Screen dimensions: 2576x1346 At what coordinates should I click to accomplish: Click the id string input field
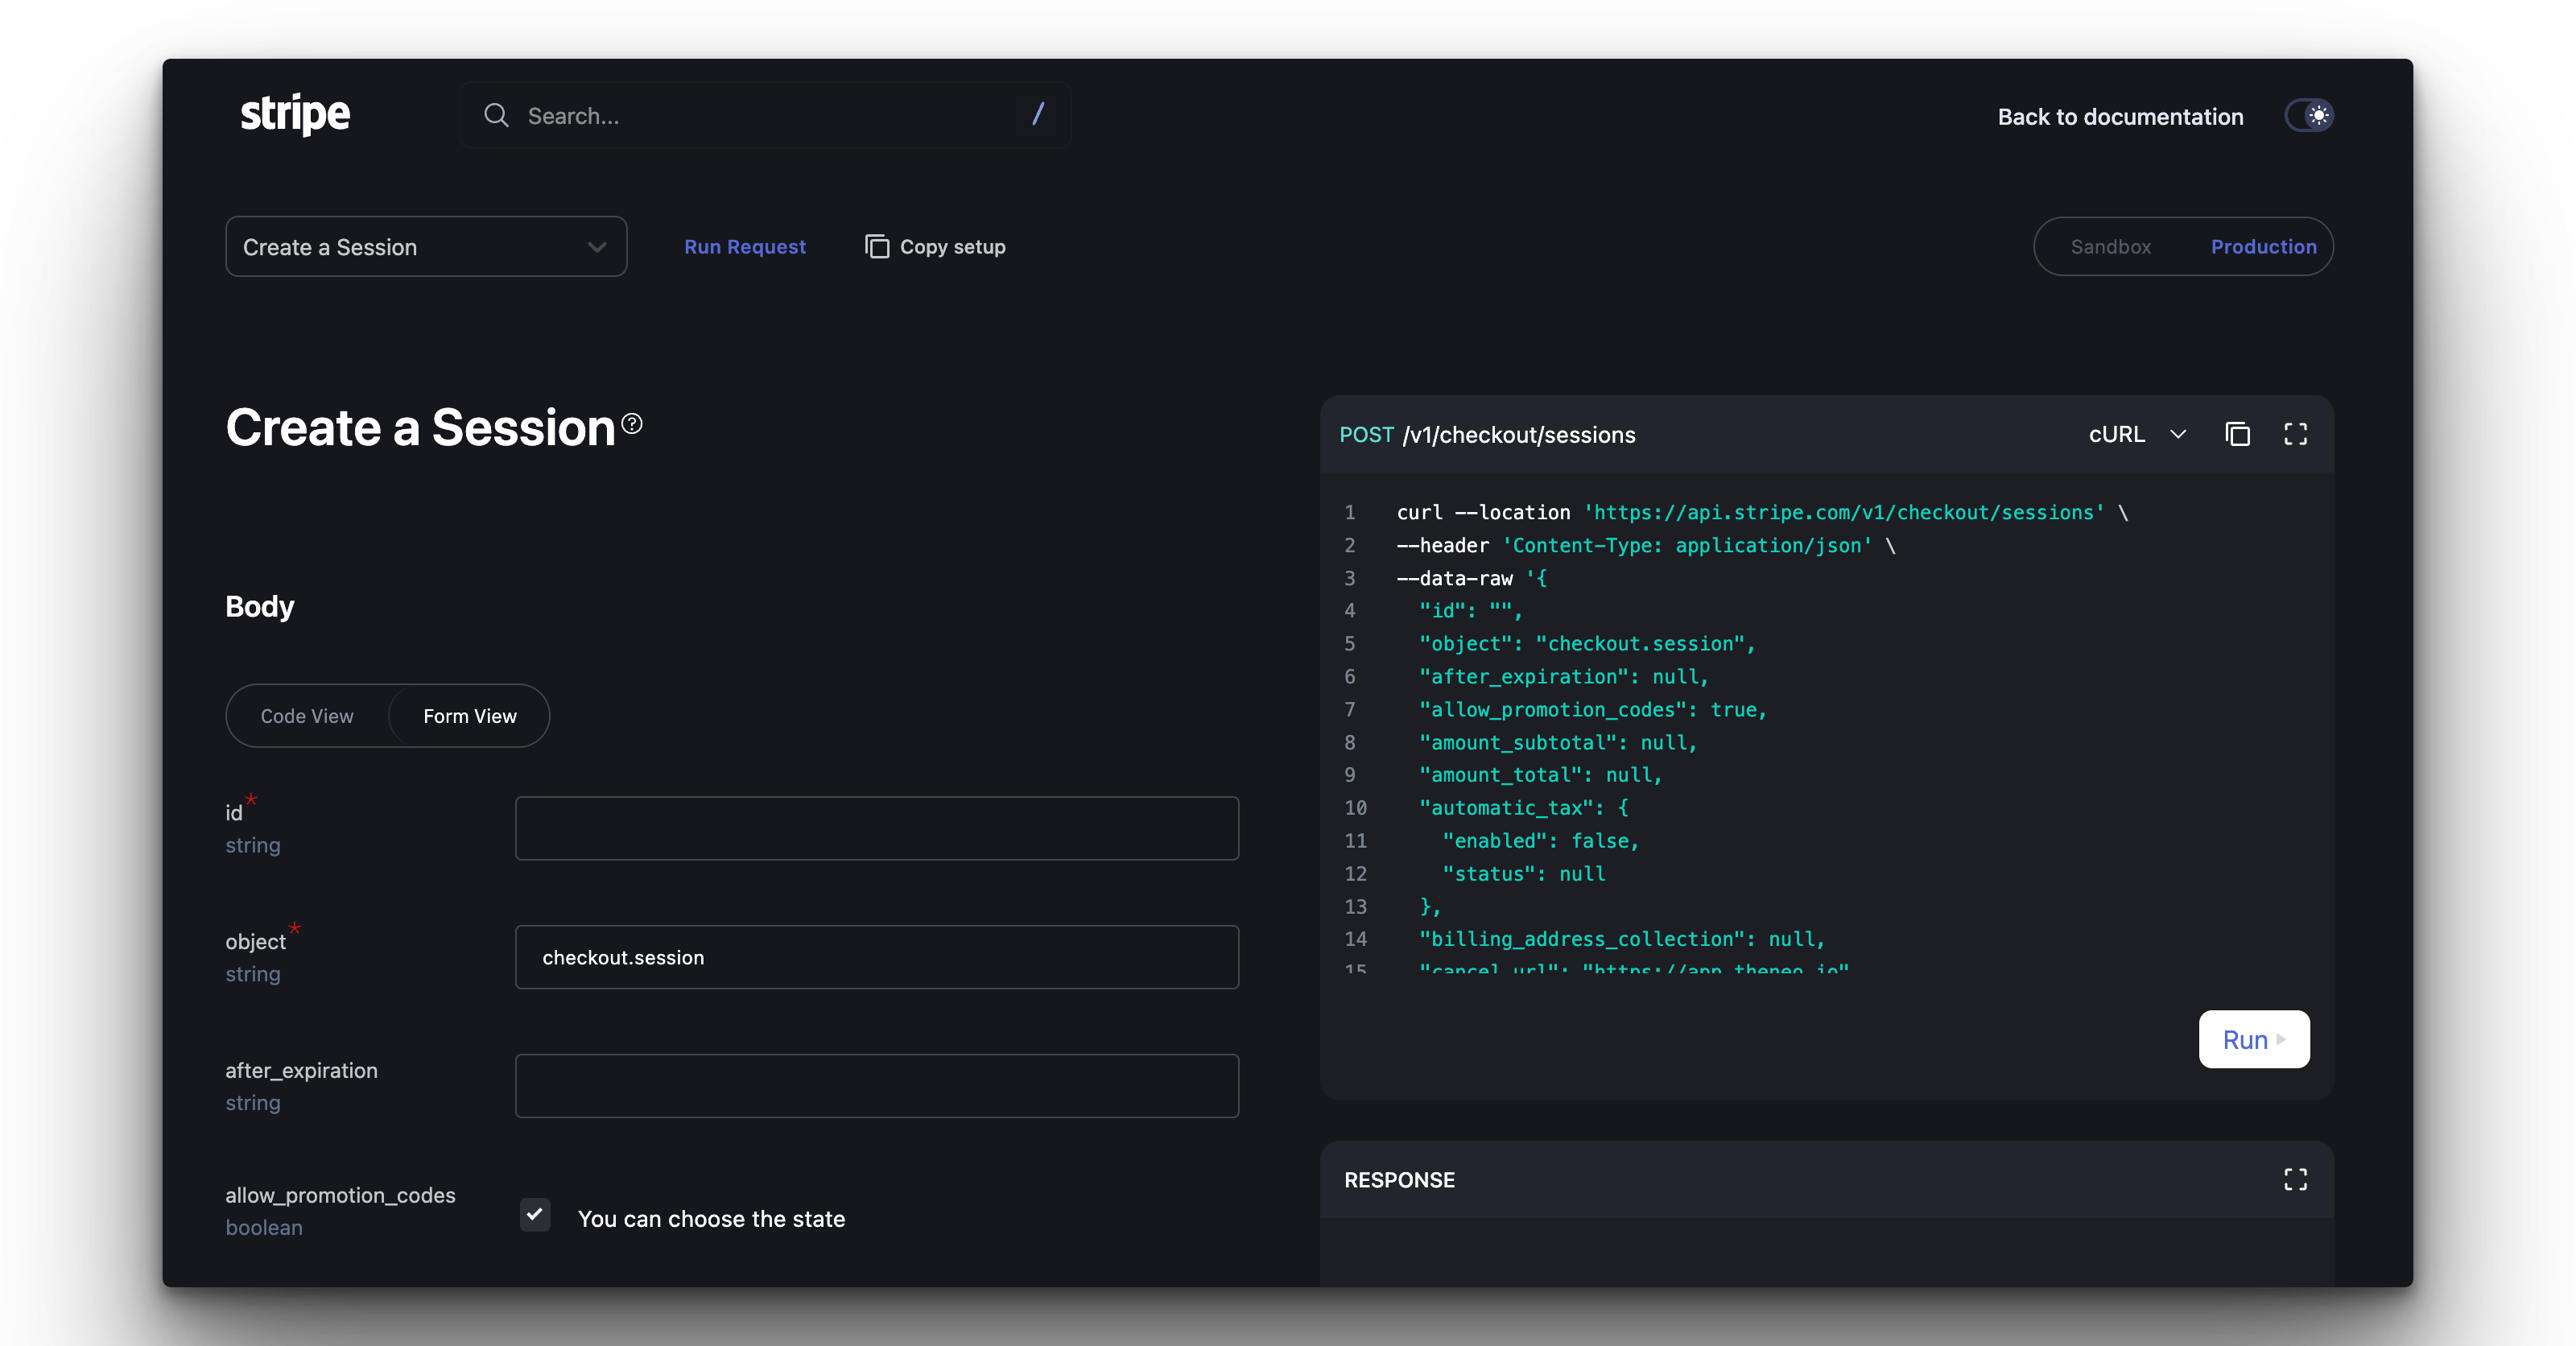pos(876,828)
